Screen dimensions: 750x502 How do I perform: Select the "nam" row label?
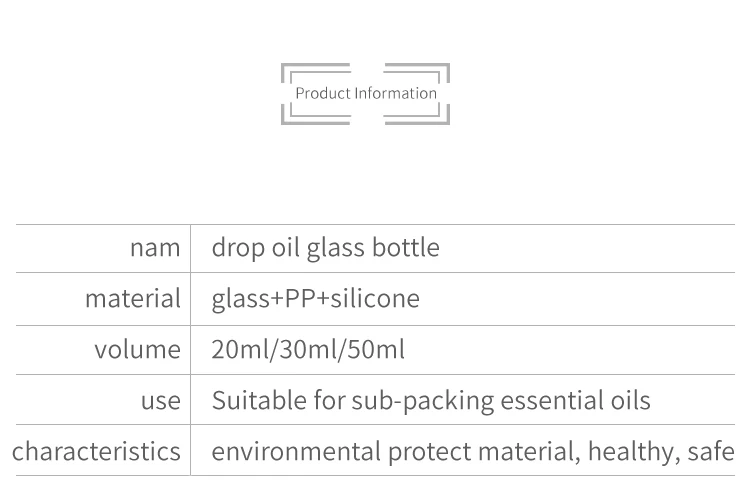click(x=155, y=248)
